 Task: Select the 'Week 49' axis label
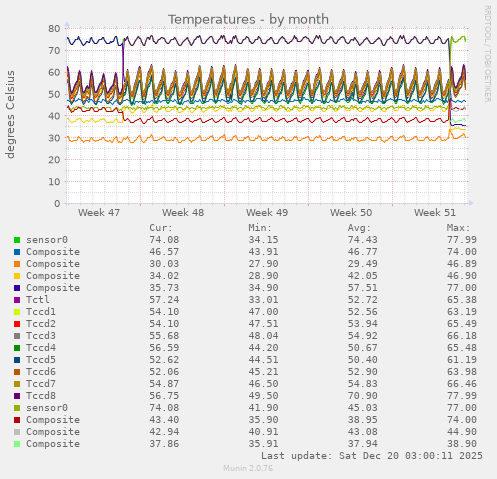coord(267,213)
